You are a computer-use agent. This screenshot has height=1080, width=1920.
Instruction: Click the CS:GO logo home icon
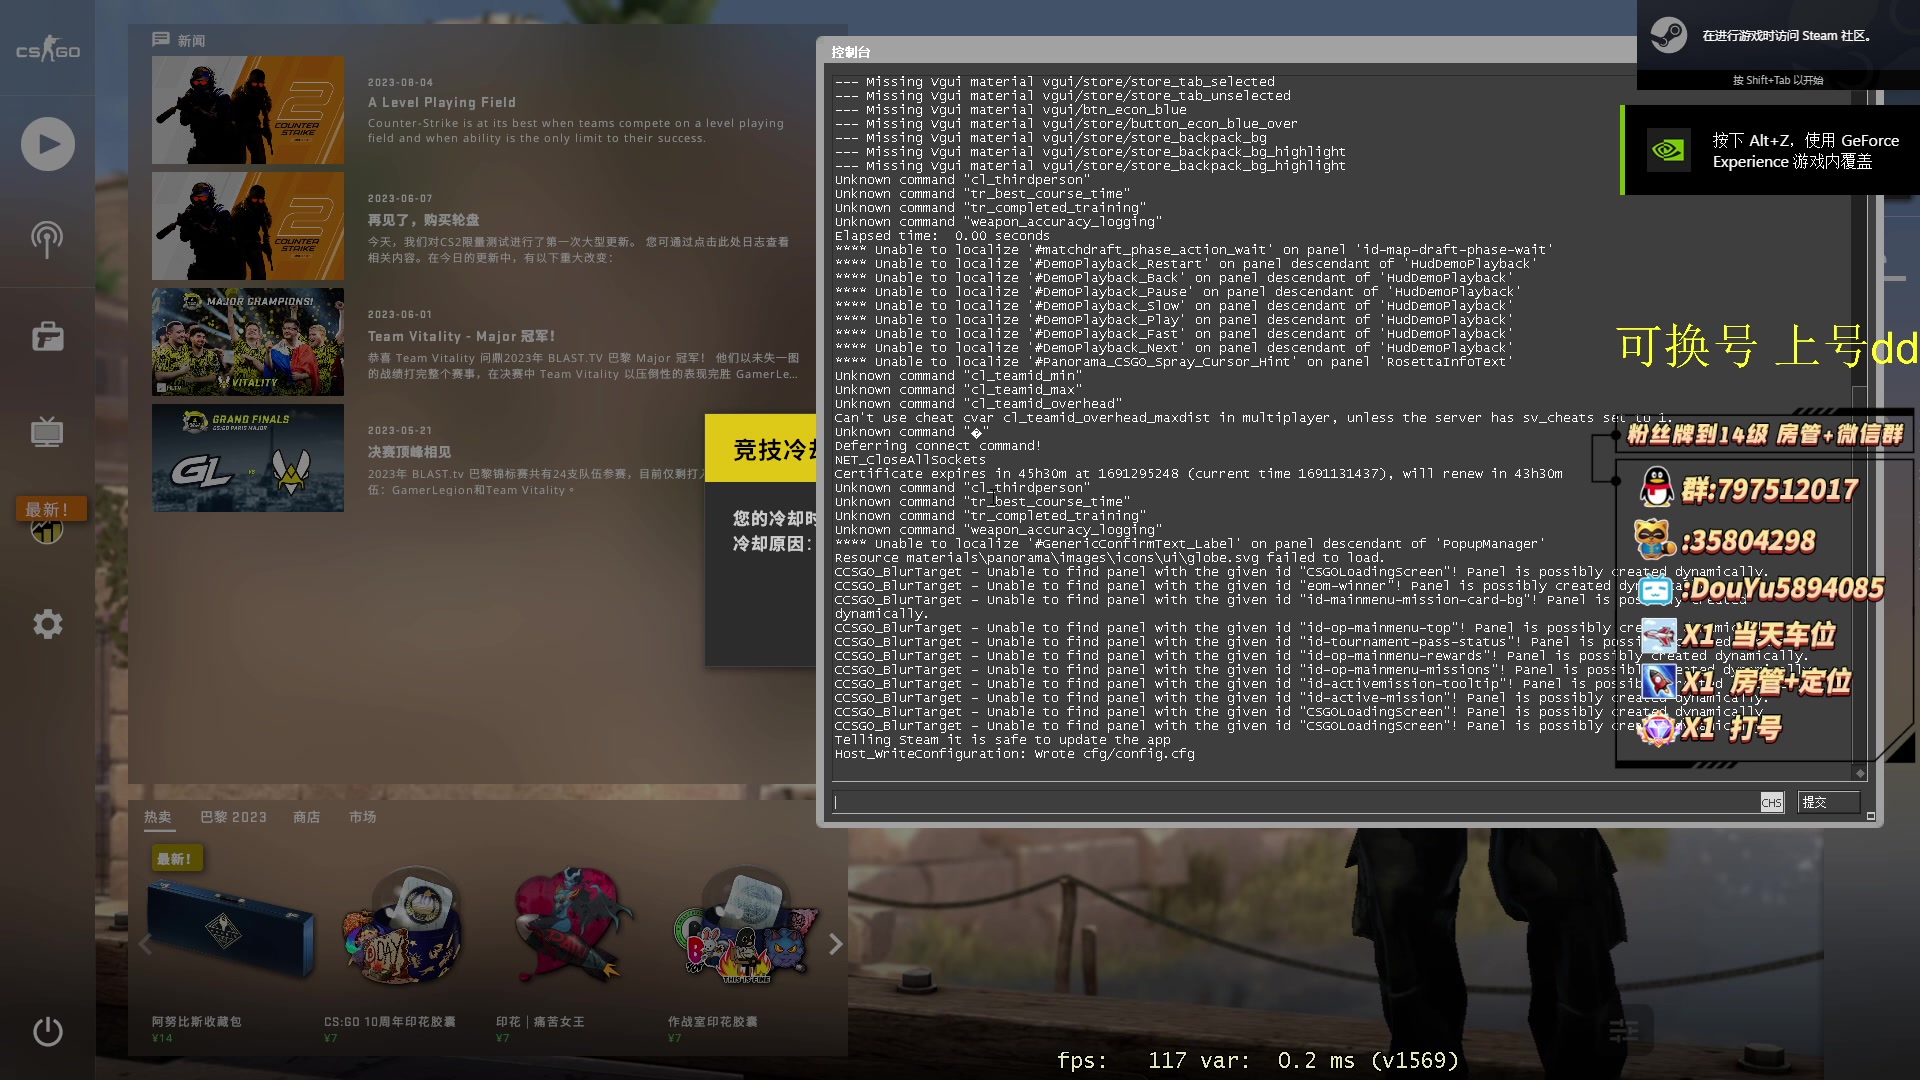click(x=47, y=50)
